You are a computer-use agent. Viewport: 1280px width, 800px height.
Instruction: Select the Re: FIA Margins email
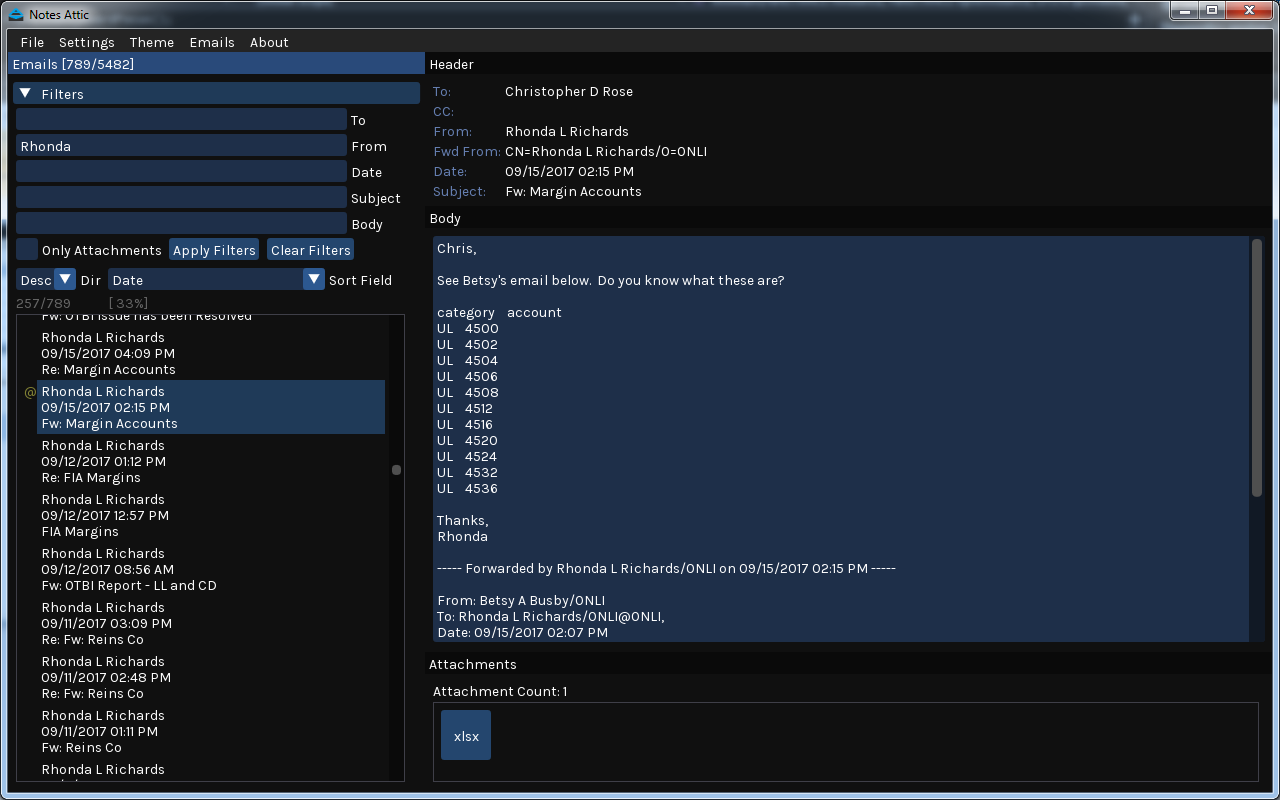(211, 461)
